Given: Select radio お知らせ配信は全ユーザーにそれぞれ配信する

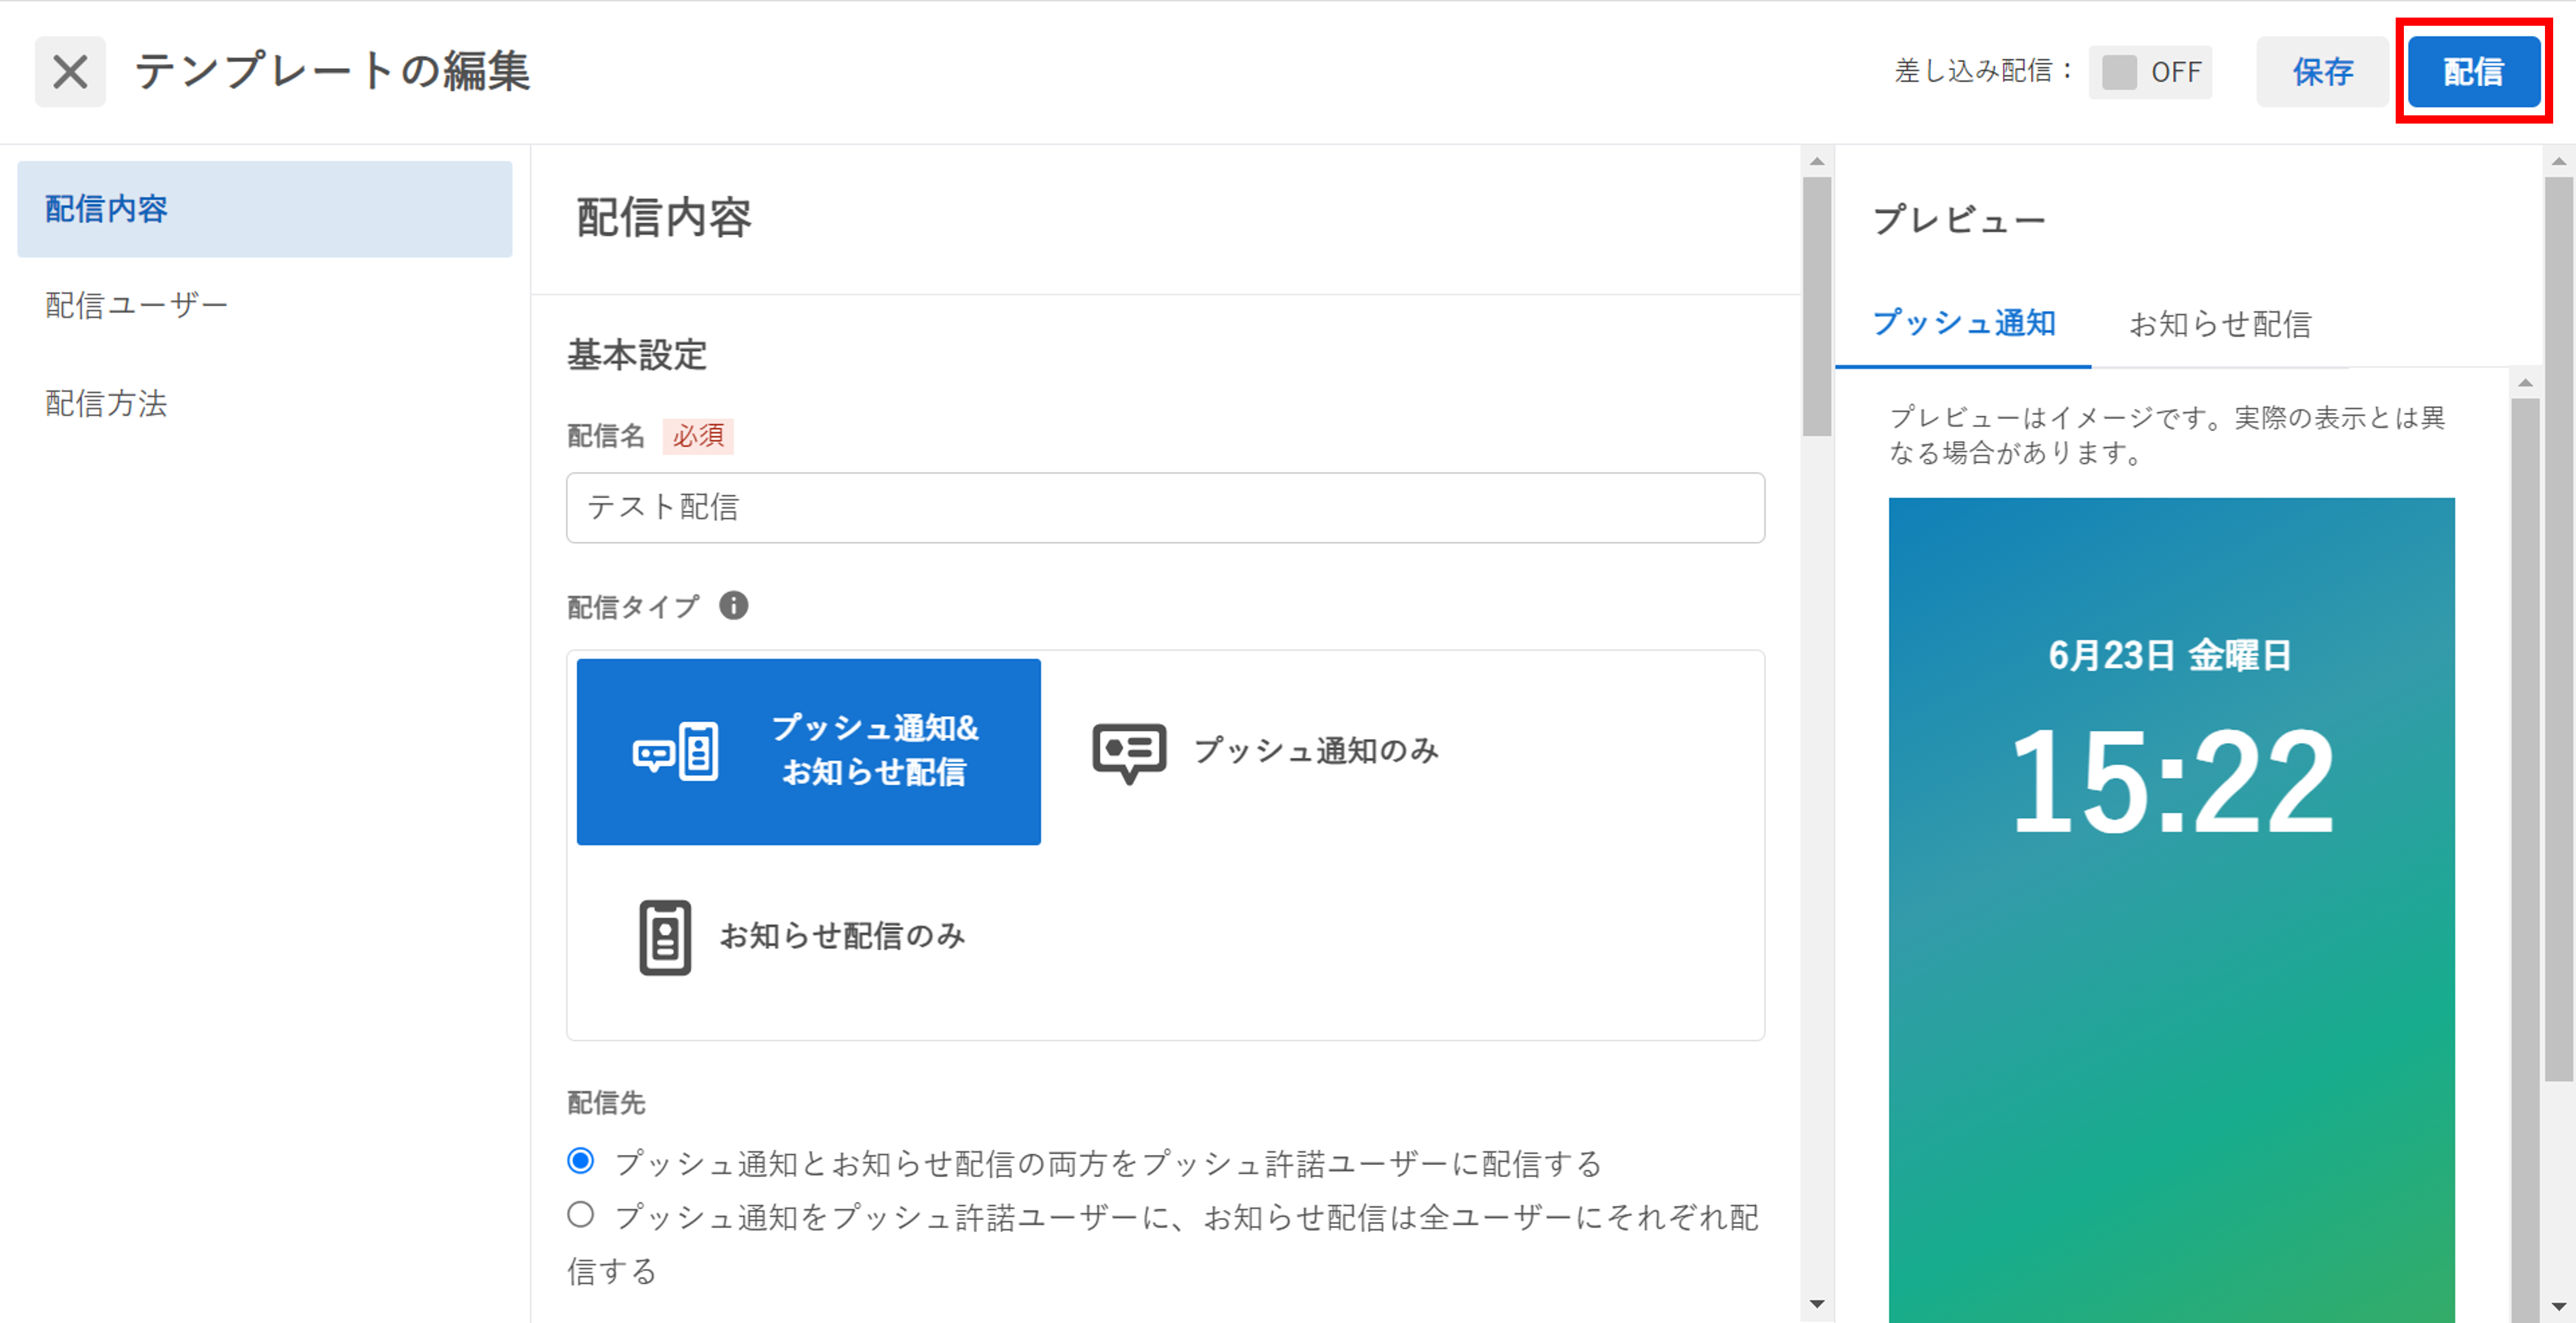Looking at the screenshot, I should pos(580,1214).
